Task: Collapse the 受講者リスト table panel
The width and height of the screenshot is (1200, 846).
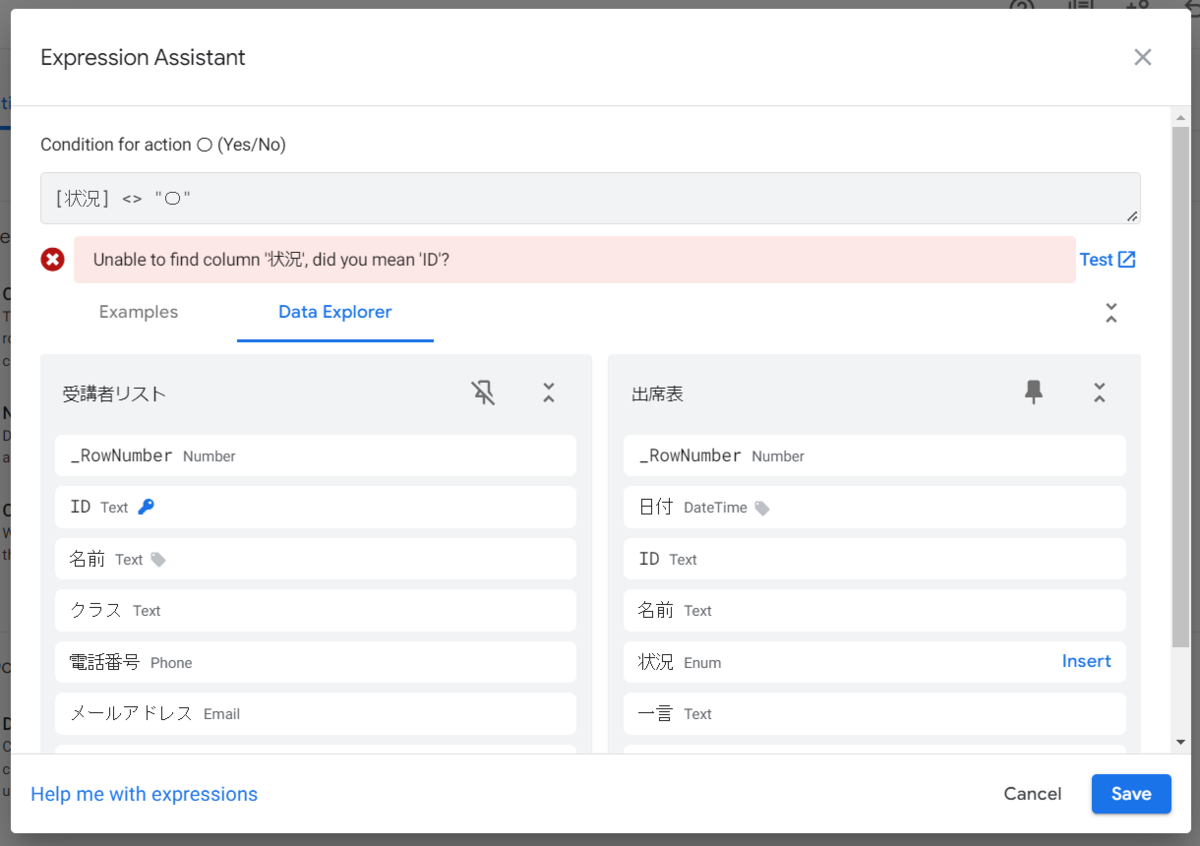Action: coord(548,393)
